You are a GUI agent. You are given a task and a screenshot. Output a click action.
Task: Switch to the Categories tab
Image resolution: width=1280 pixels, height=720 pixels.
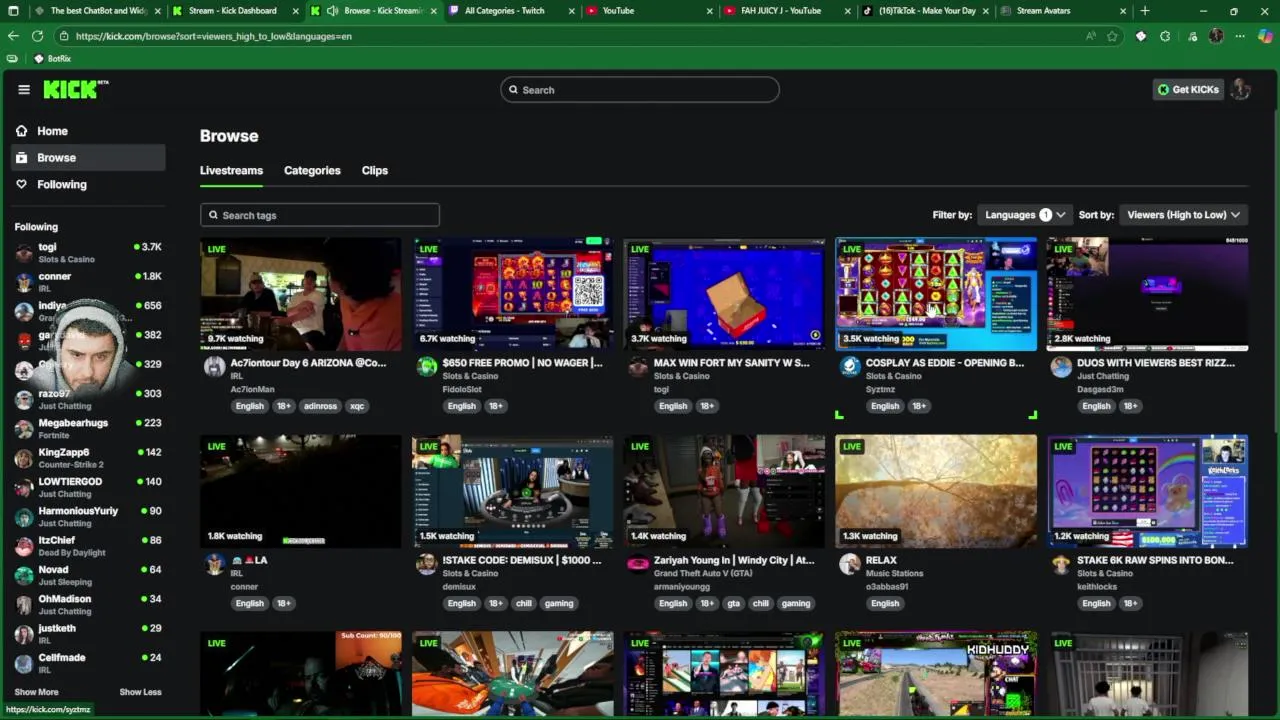coord(312,170)
